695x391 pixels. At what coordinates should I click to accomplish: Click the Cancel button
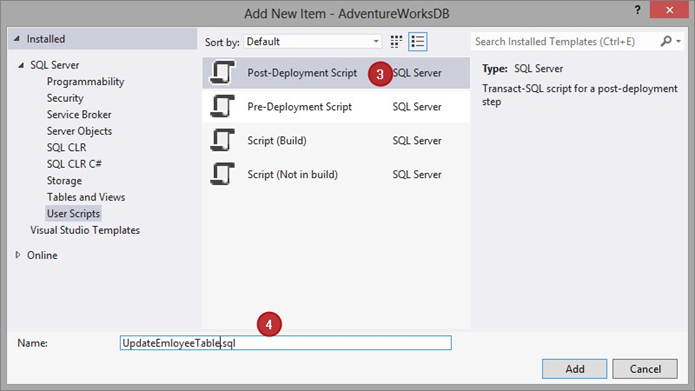pos(645,369)
